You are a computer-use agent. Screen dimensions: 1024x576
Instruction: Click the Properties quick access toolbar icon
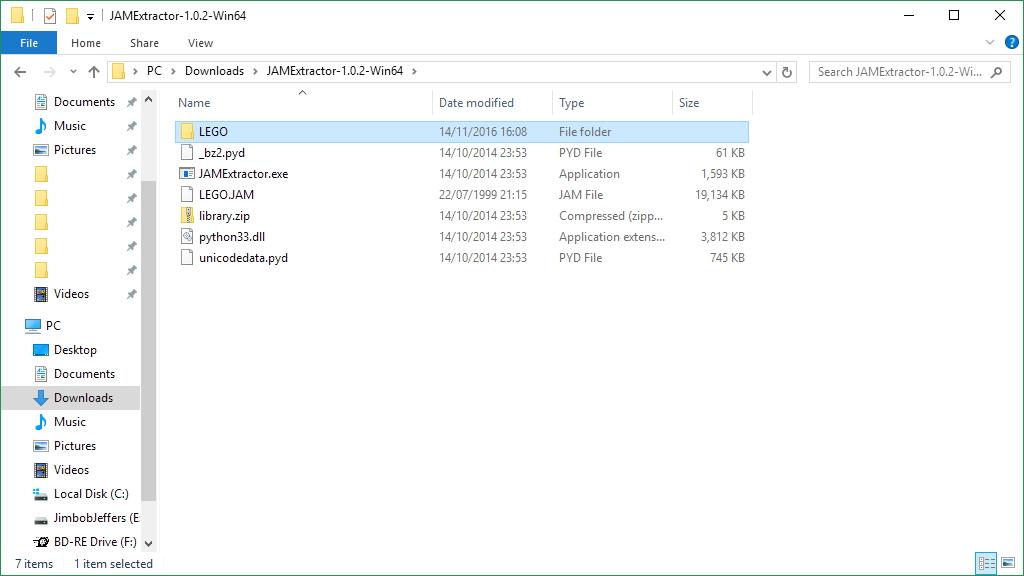tap(50, 16)
